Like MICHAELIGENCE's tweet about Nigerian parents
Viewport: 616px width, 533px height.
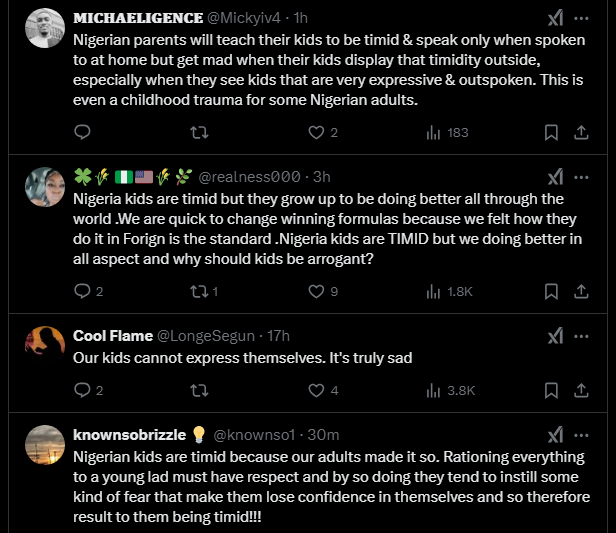click(x=316, y=132)
